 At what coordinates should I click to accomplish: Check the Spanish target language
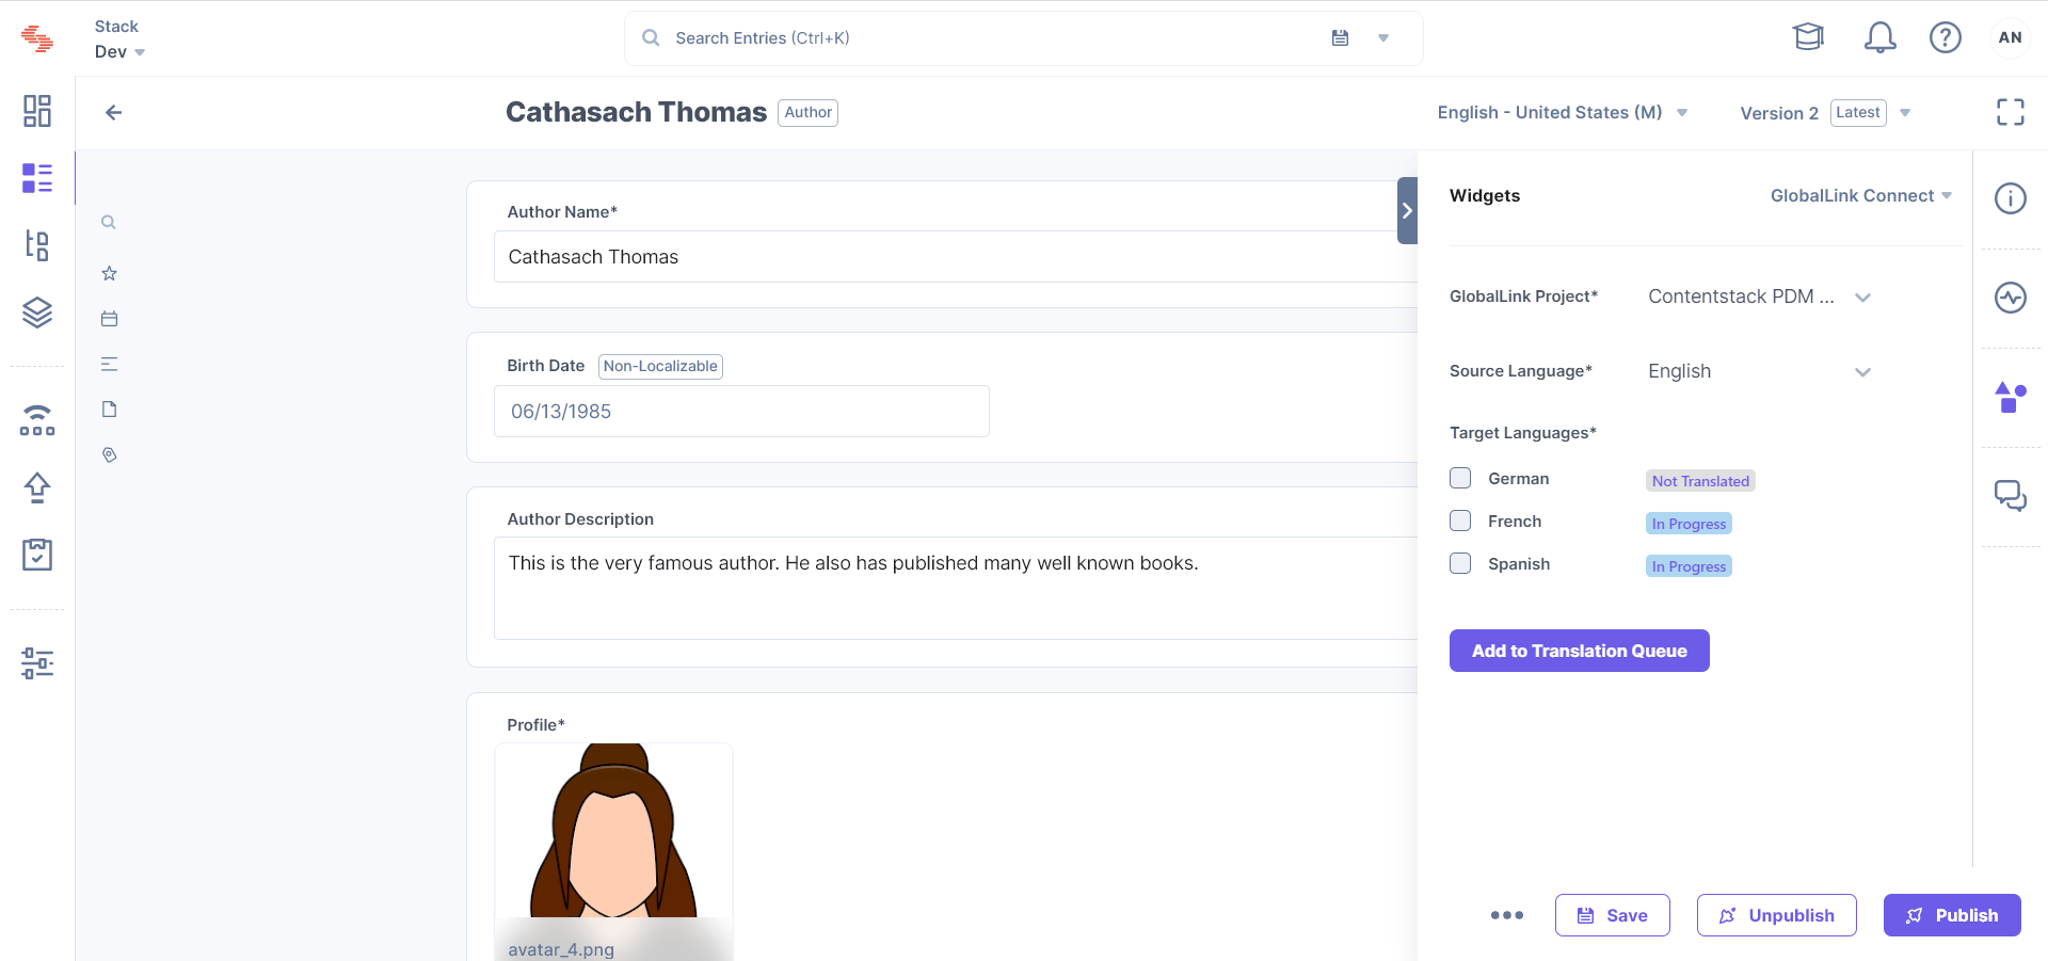[1460, 564]
